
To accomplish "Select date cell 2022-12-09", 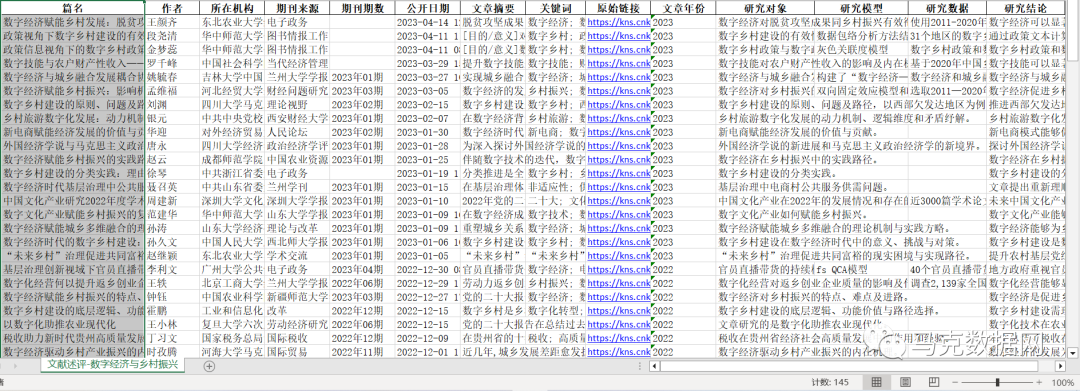I will point(427,338).
